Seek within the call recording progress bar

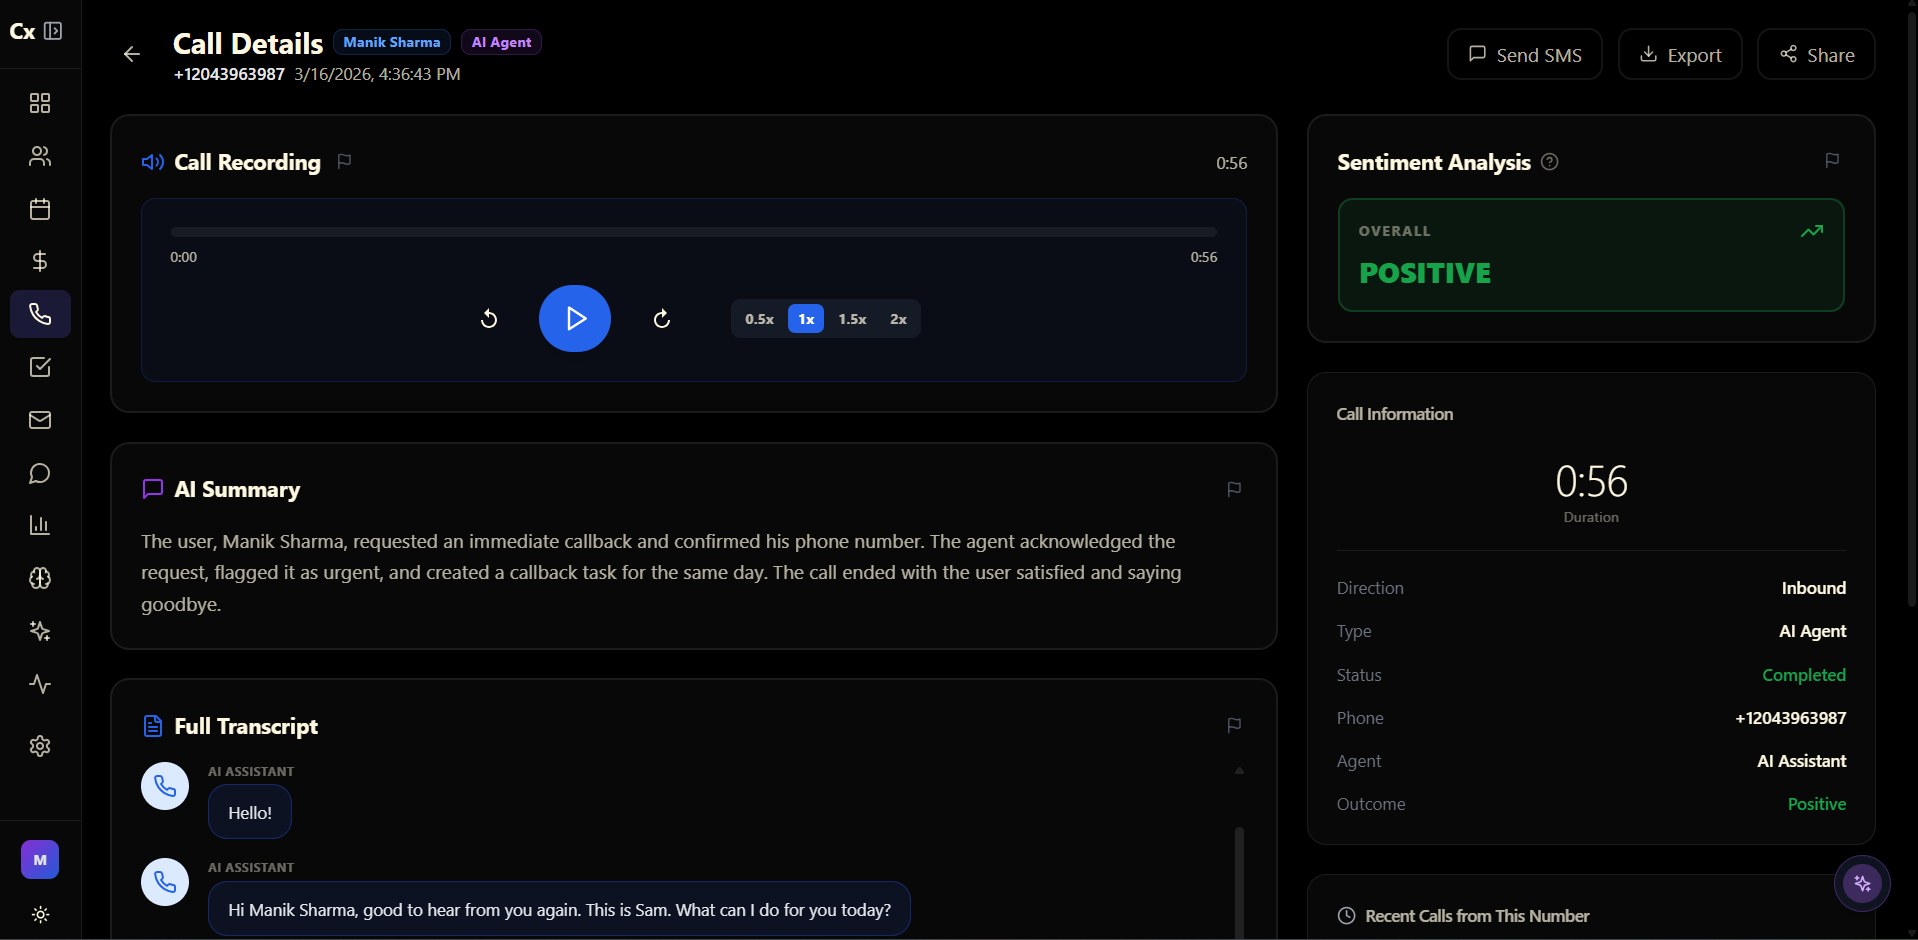click(693, 231)
